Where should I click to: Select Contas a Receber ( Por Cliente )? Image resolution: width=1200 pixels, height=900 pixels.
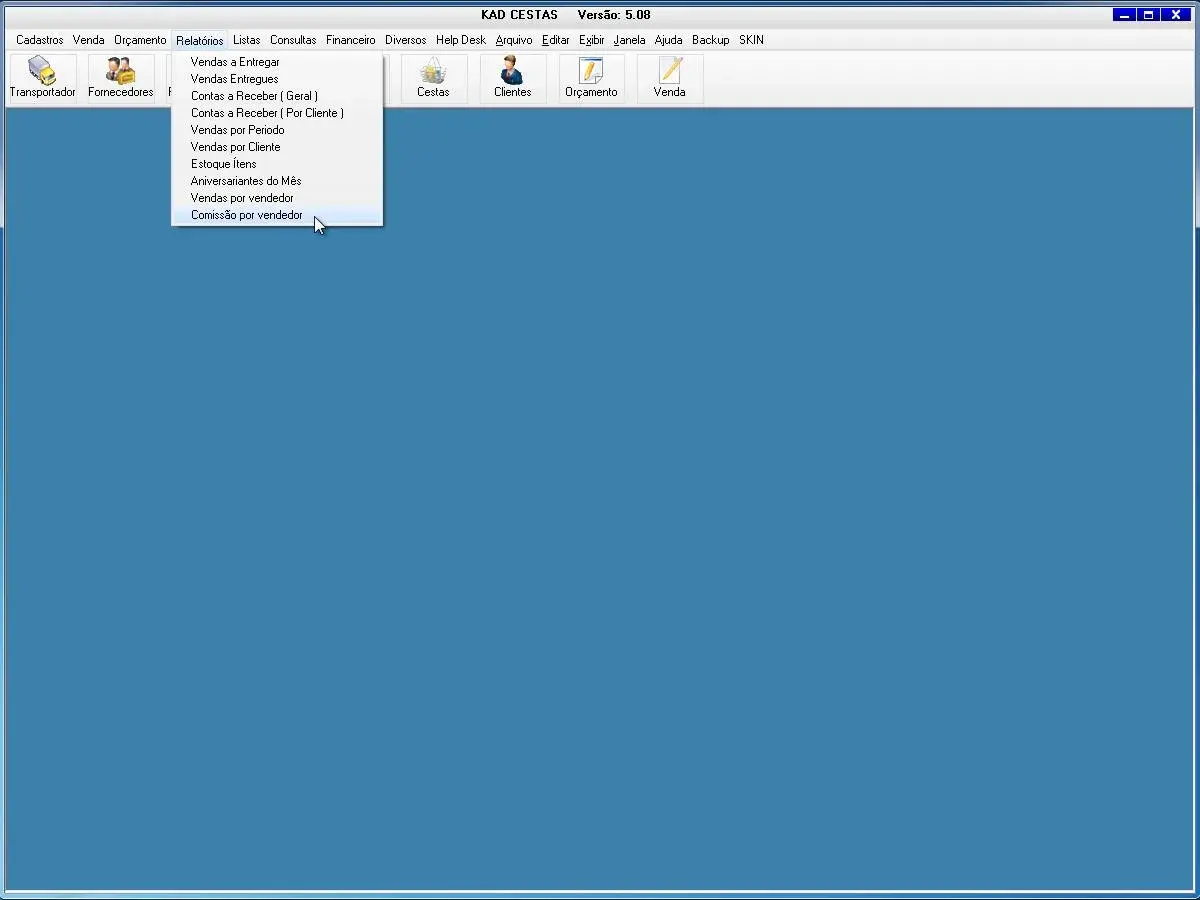click(x=267, y=113)
